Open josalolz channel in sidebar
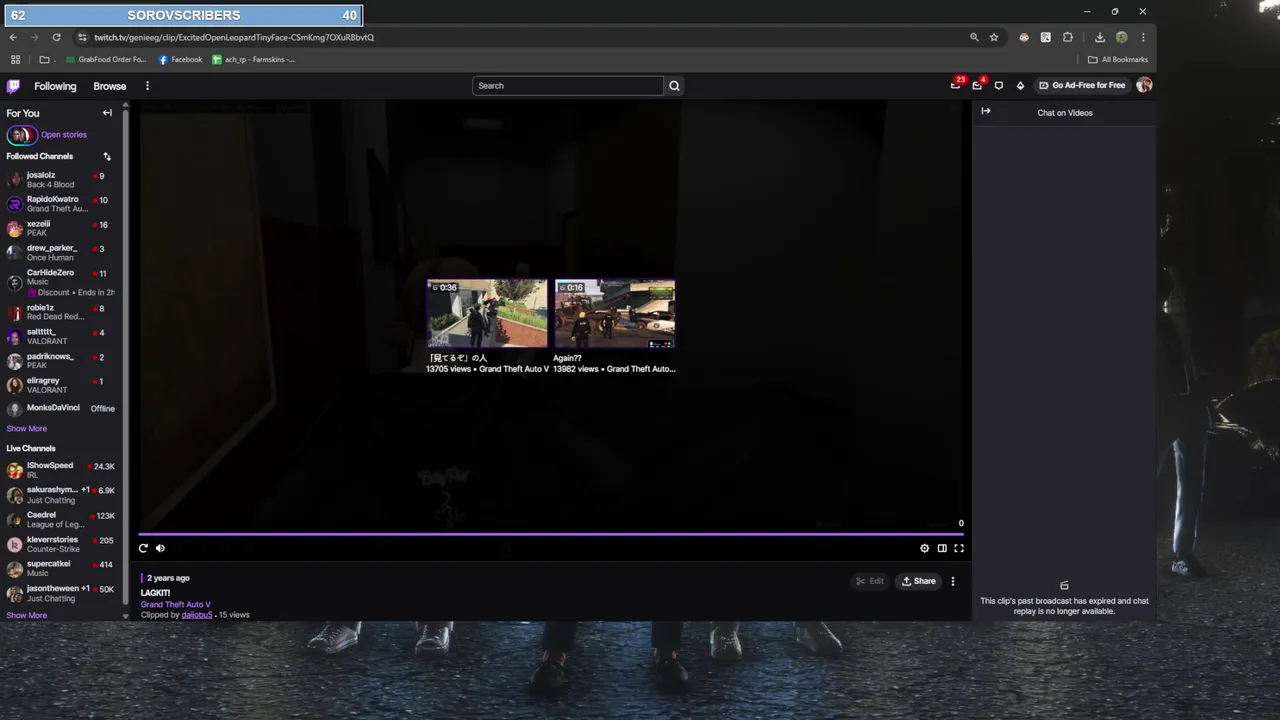This screenshot has width=1280, height=720. 60,180
